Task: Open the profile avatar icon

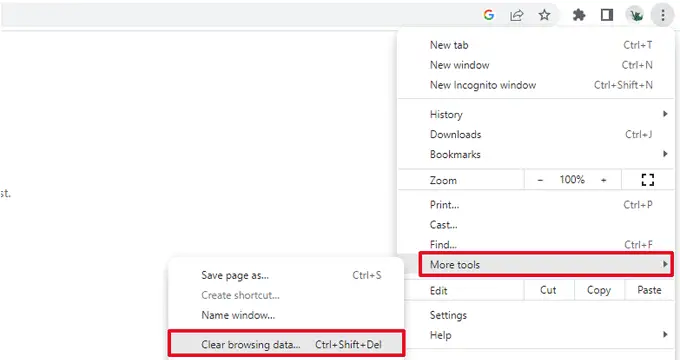Action: pos(635,15)
